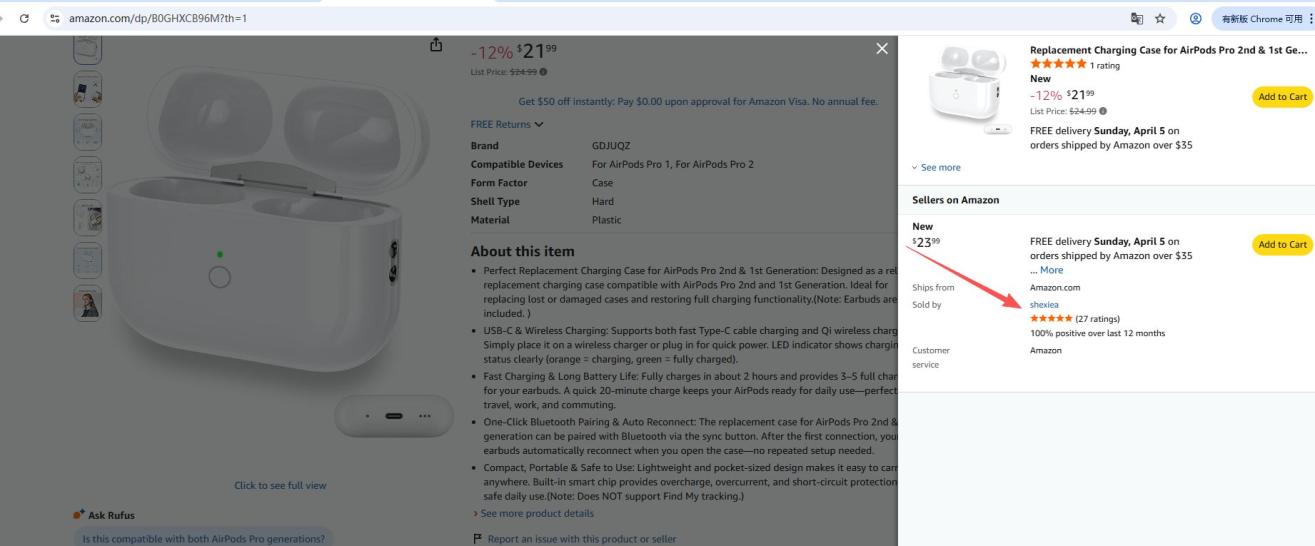Close the seller offers side panel

click(881, 49)
